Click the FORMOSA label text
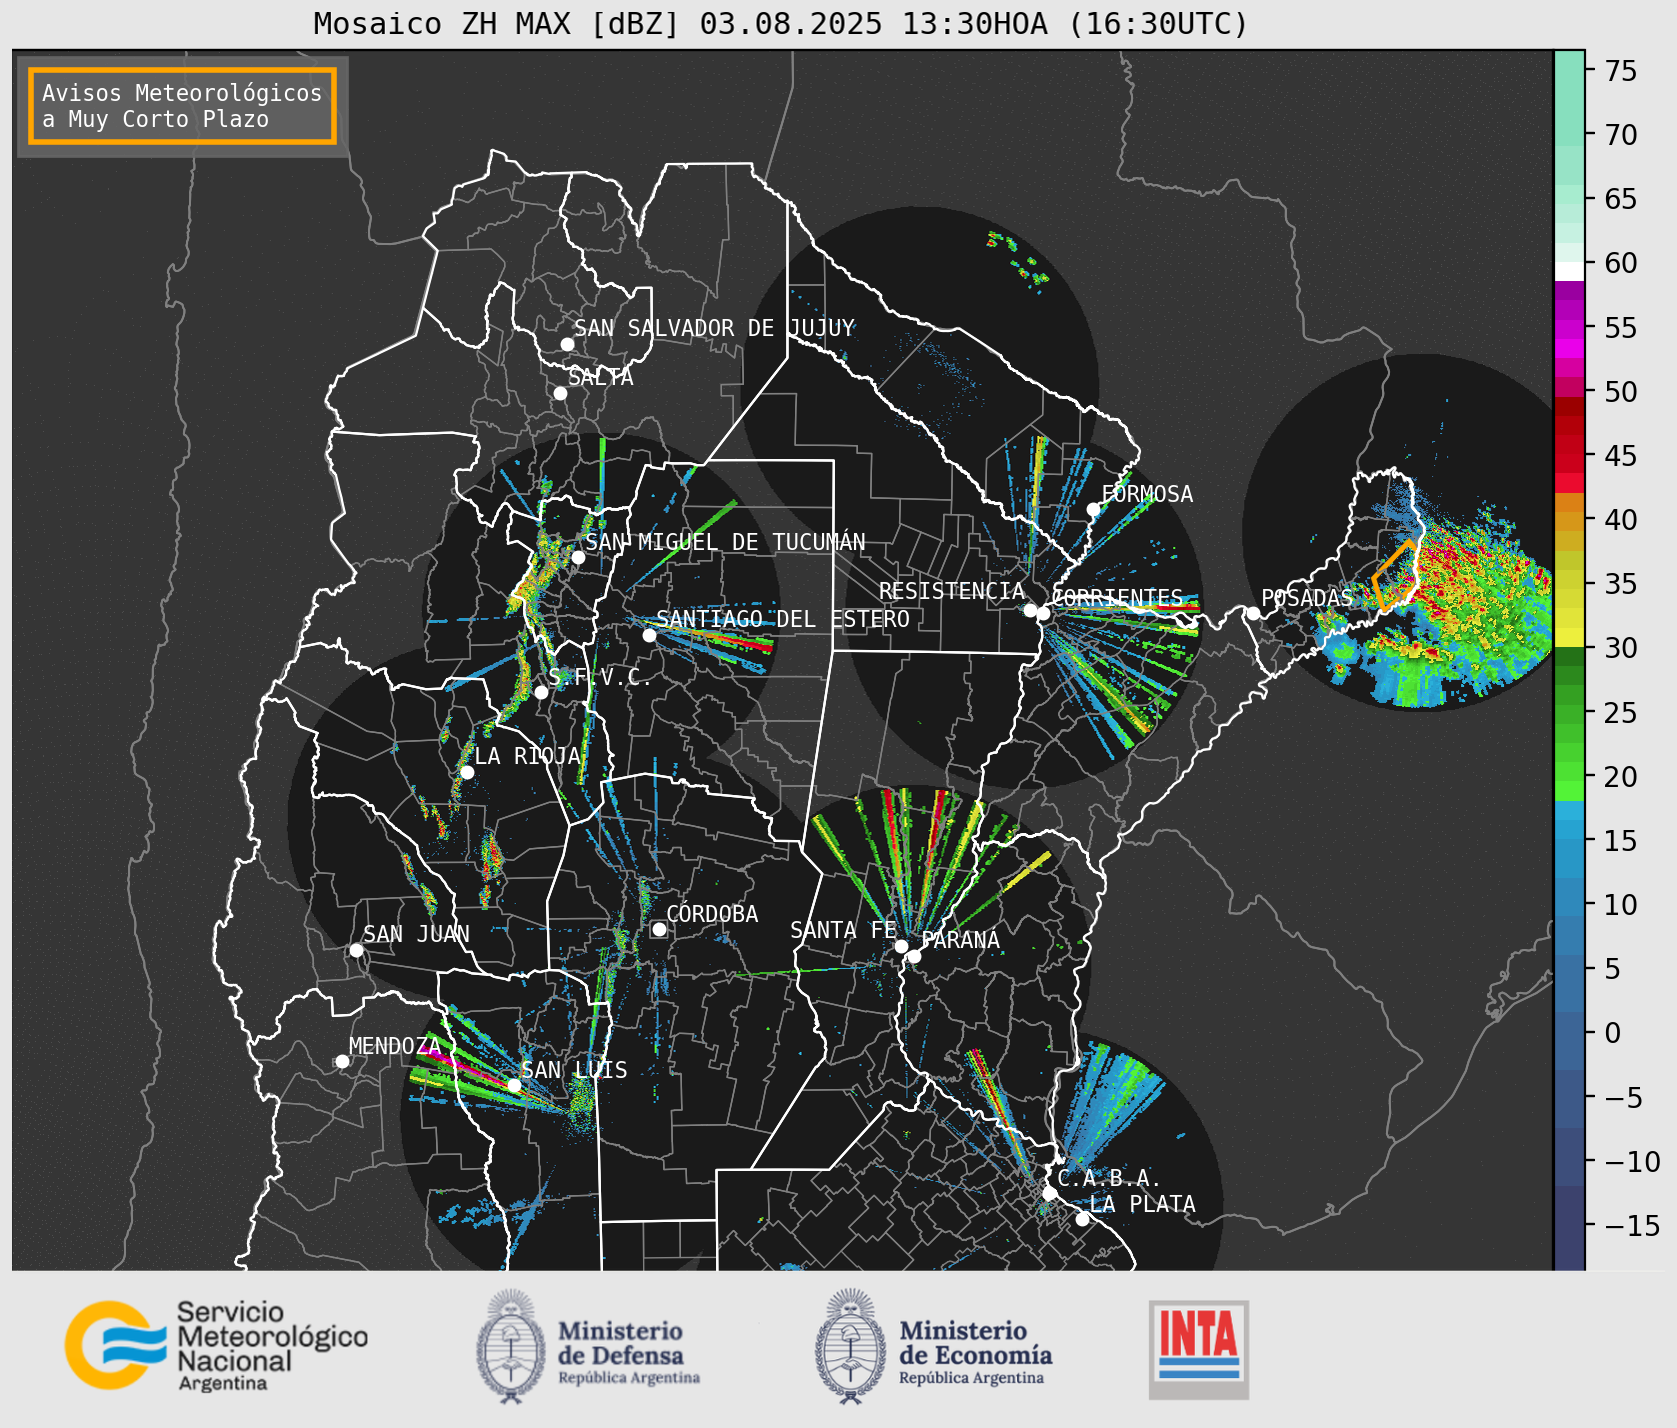The image size is (1677, 1428). (1147, 494)
